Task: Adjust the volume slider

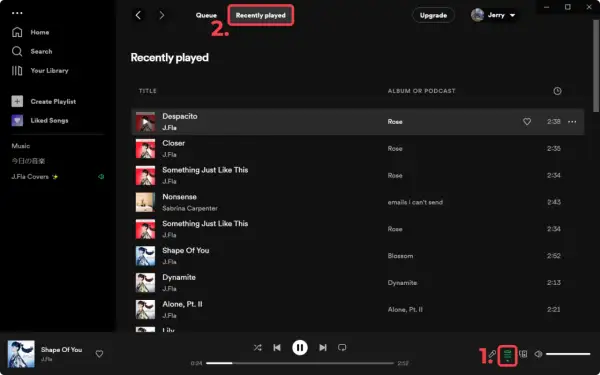Action: click(x=568, y=354)
